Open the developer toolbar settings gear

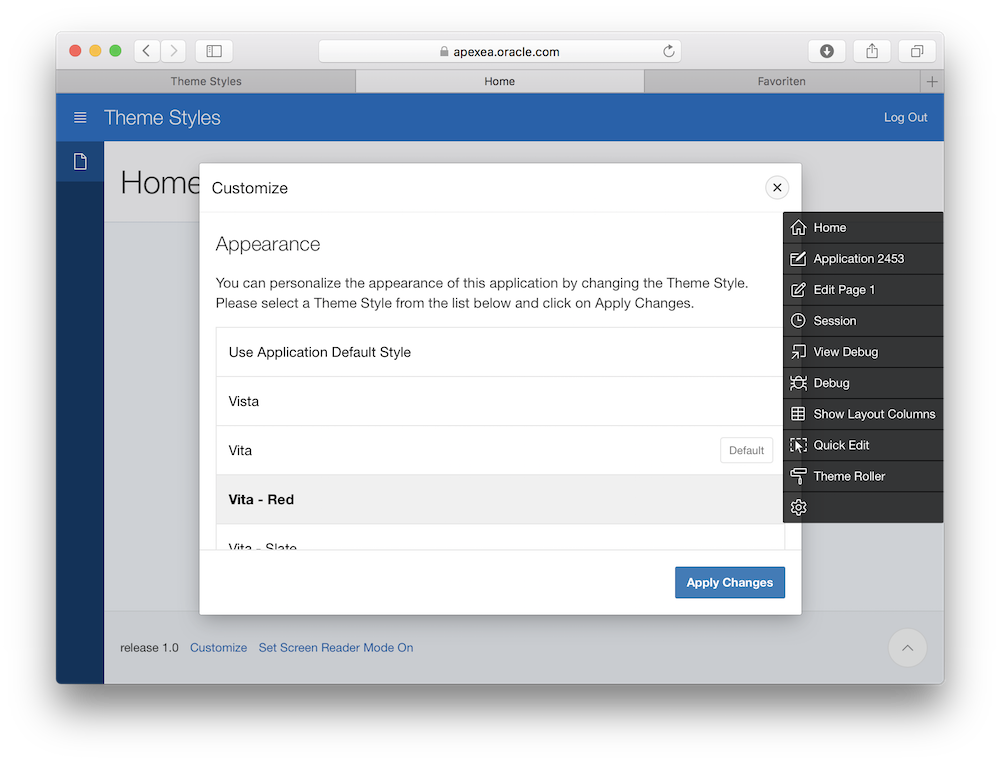[x=798, y=508]
